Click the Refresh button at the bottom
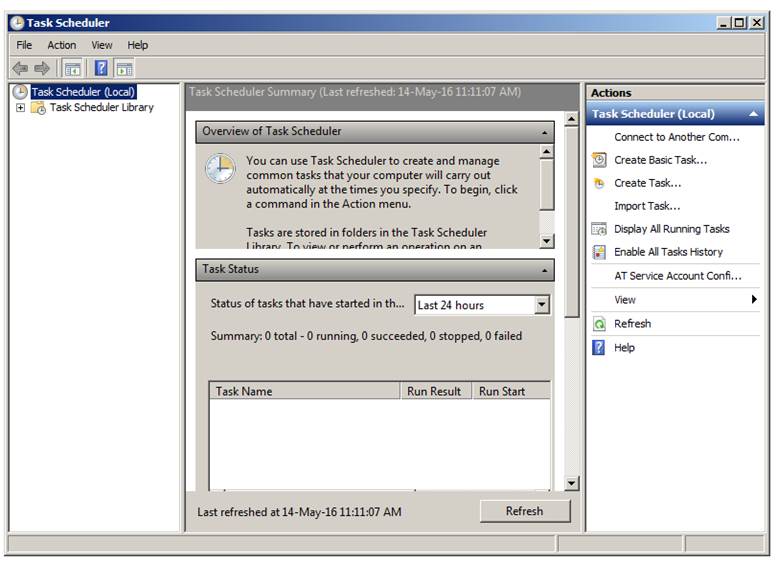Viewport: 778px width, 563px height. click(525, 511)
